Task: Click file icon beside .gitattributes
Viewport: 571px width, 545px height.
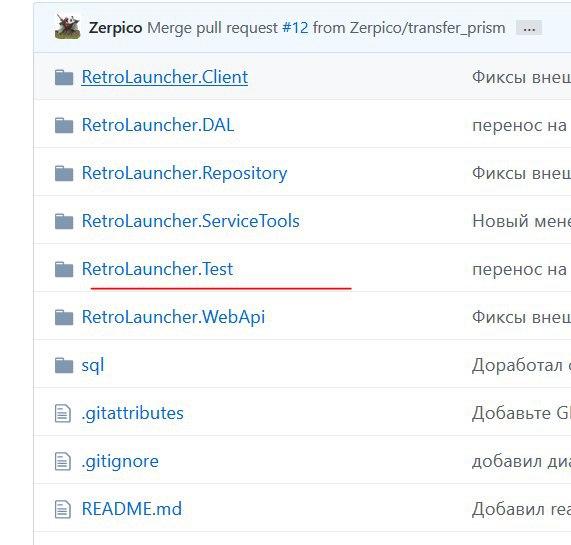Action: click(63, 414)
